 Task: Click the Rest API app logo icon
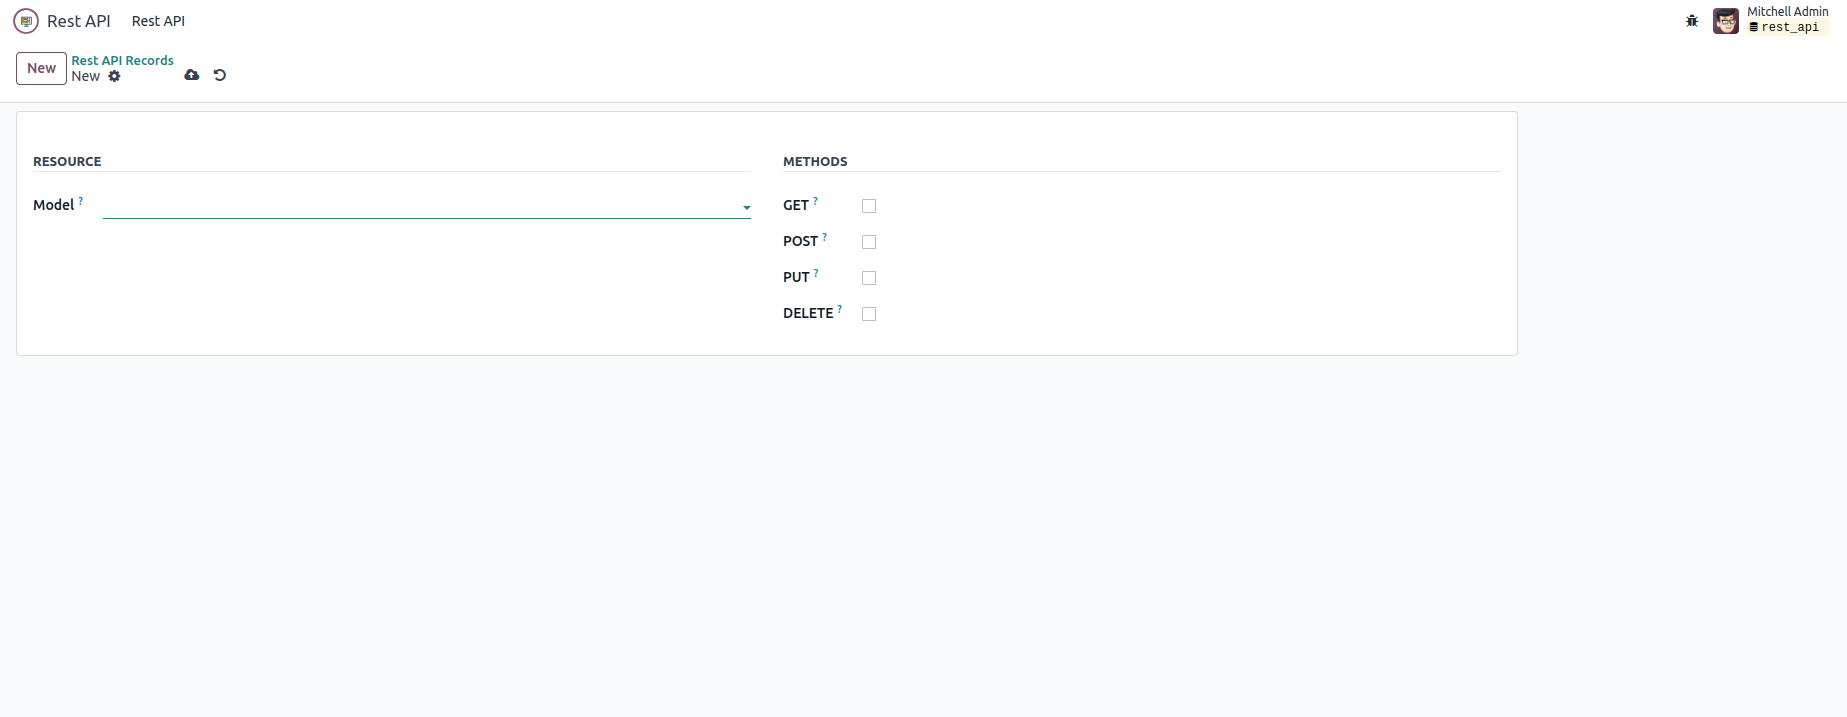(26, 21)
